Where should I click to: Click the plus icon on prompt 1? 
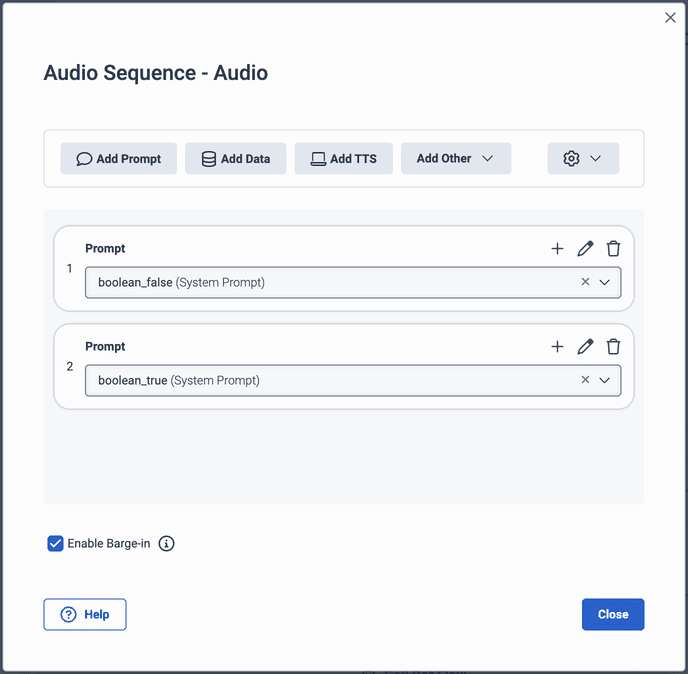[557, 249]
